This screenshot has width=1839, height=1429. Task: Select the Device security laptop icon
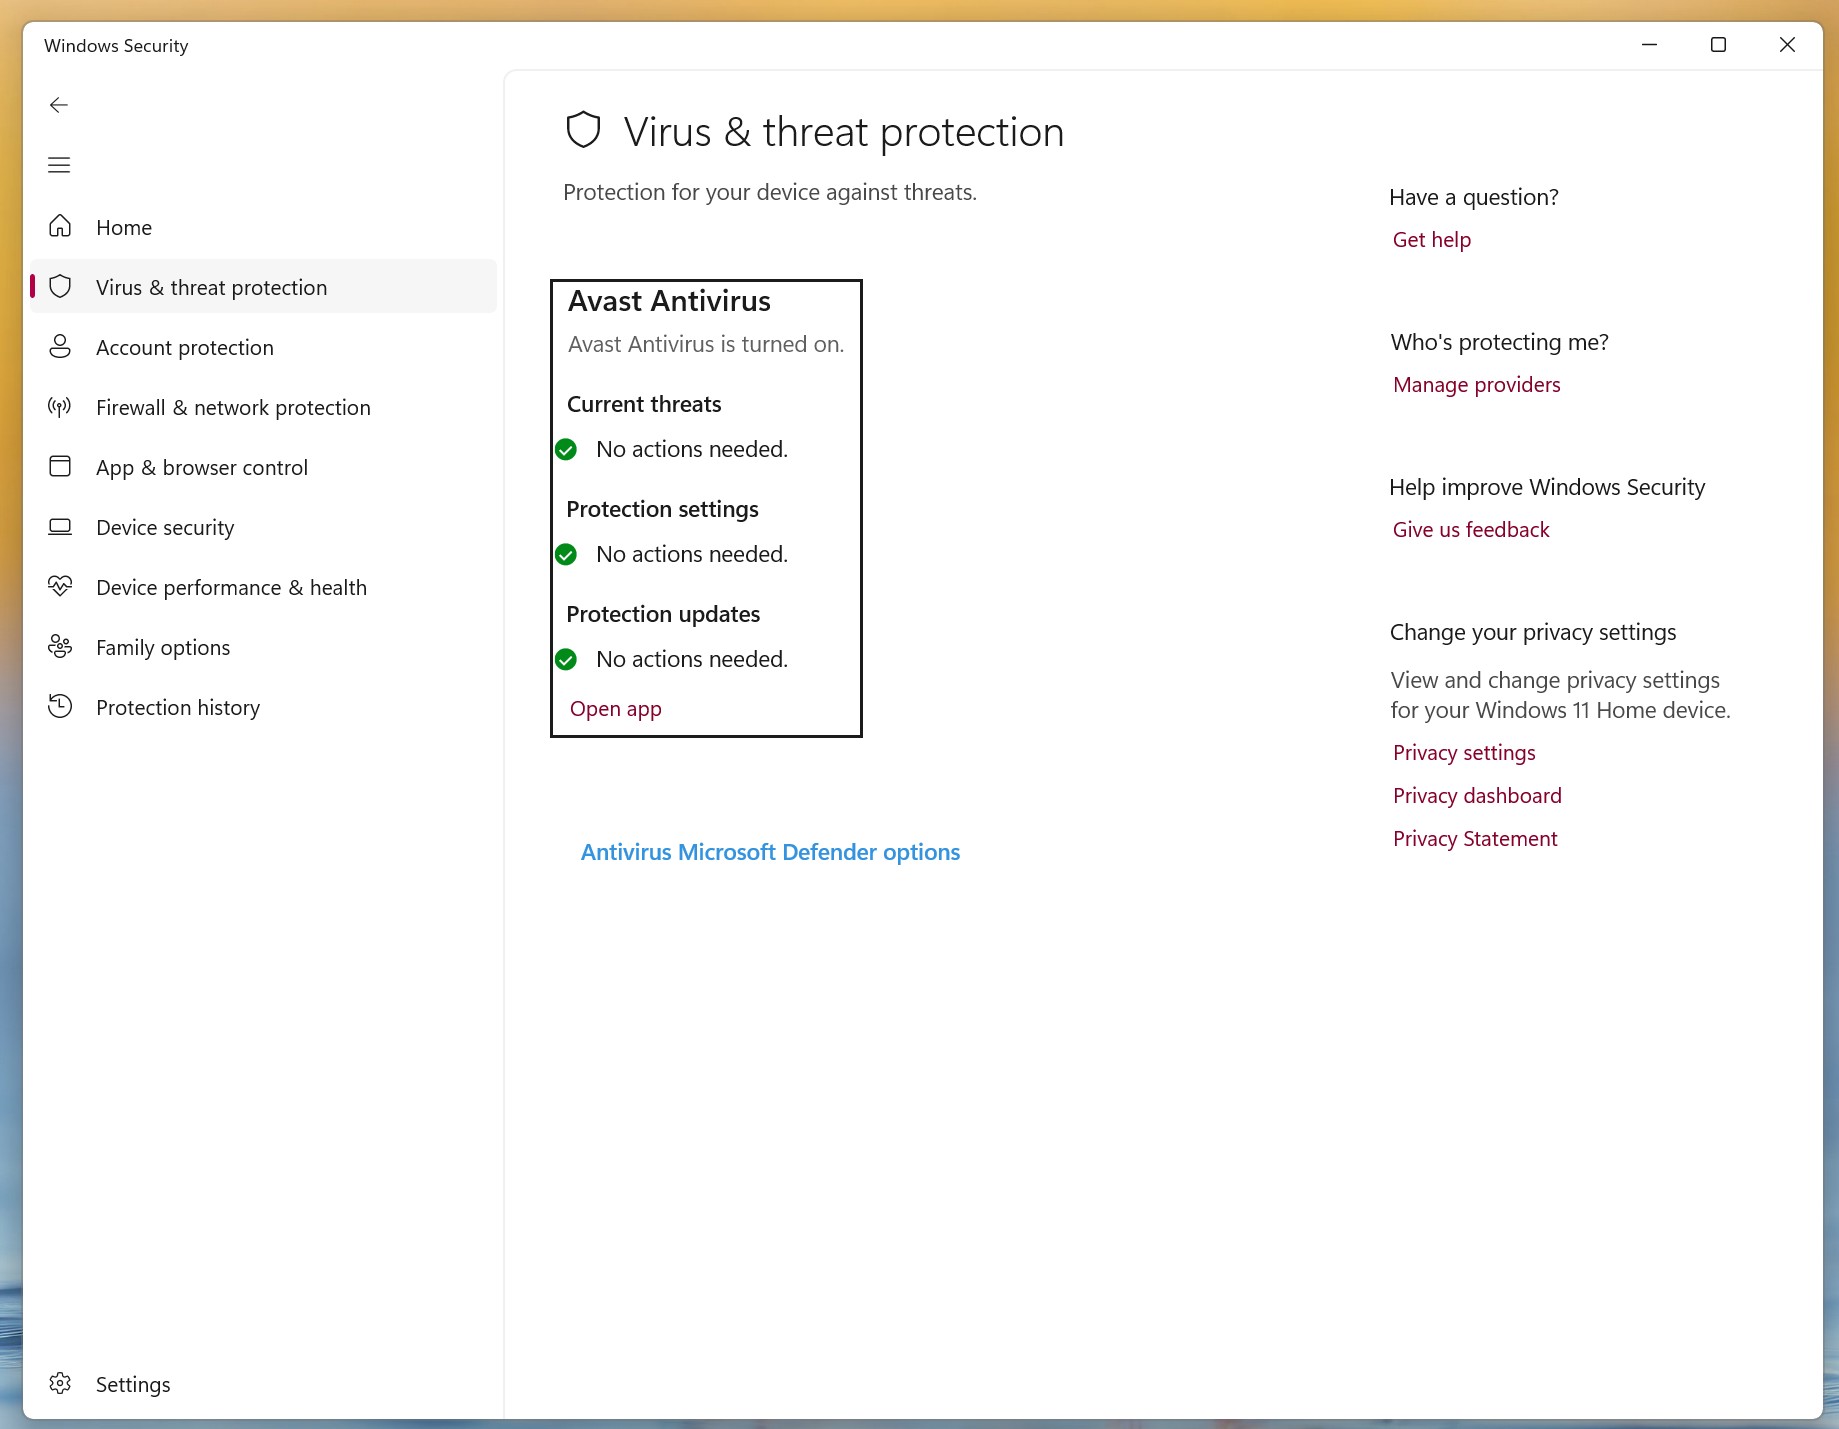point(60,526)
